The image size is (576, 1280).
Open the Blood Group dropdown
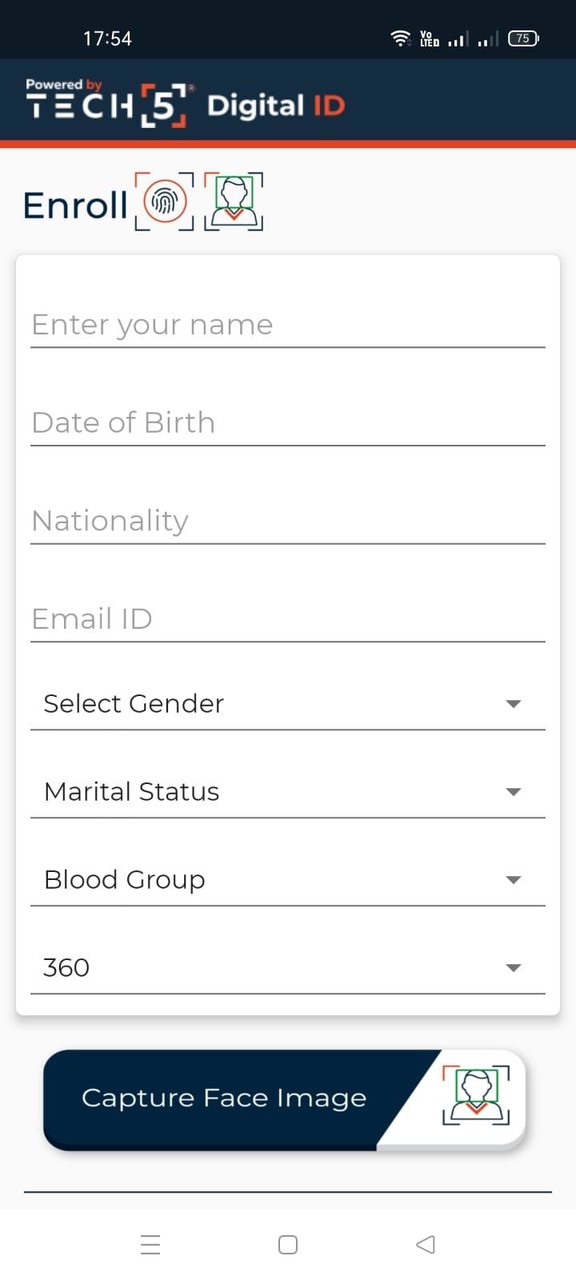pos(287,879)
